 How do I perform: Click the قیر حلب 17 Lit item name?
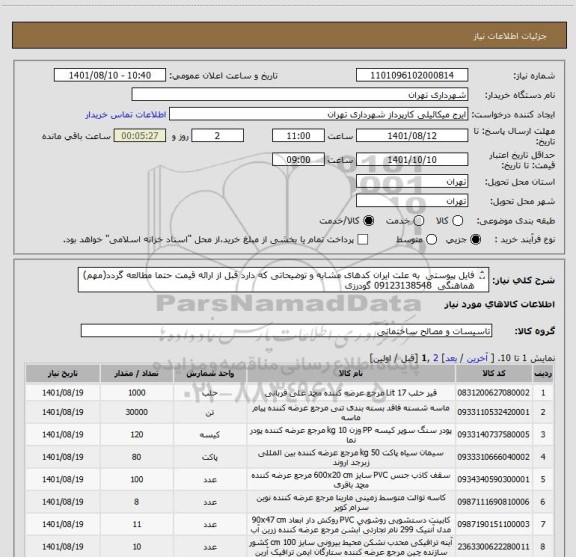coord(351,393)
